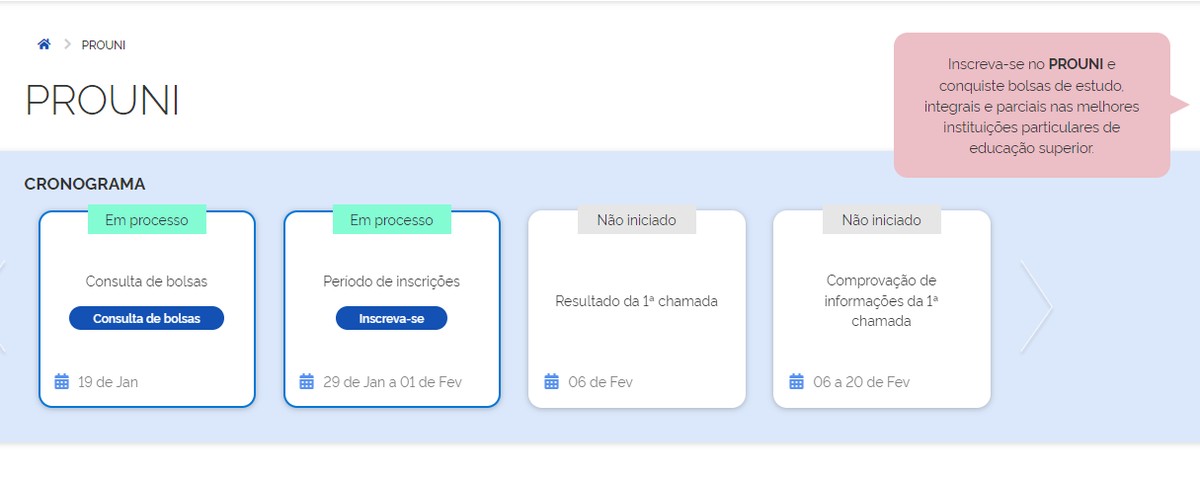Click the calendar icon beside 19 de Jan
Screen dimensions: 1200x480
tap(62, 382)
